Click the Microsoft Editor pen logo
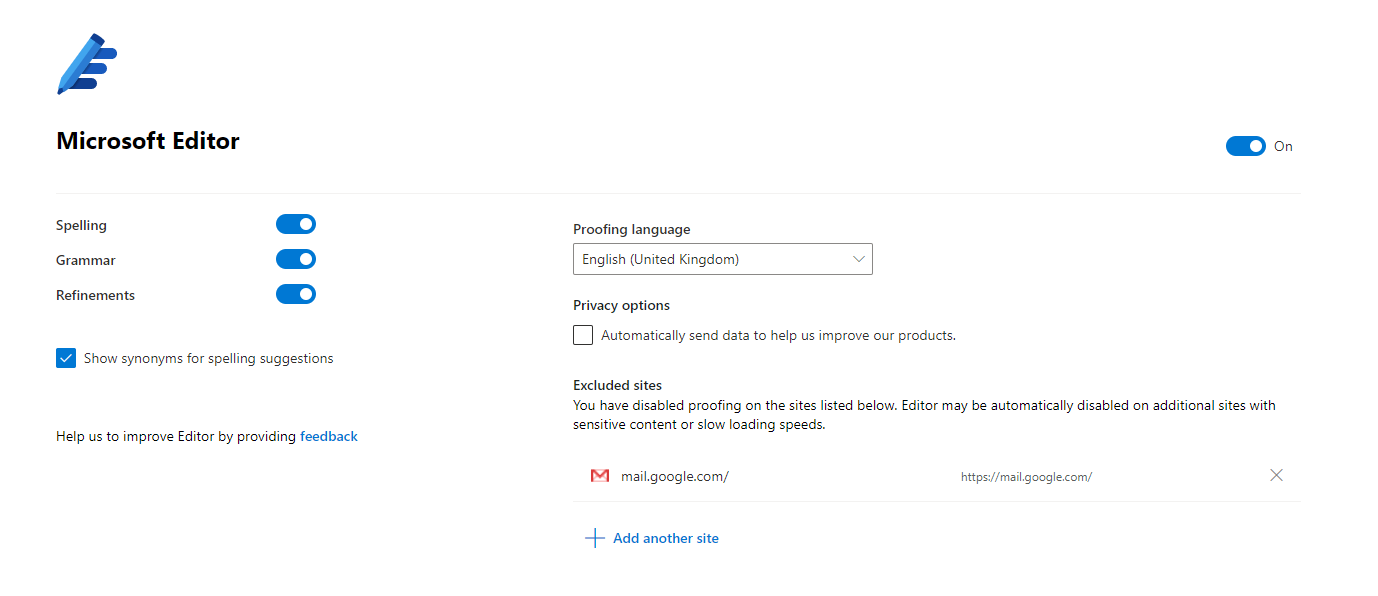1378x596 pixels. 87,64
